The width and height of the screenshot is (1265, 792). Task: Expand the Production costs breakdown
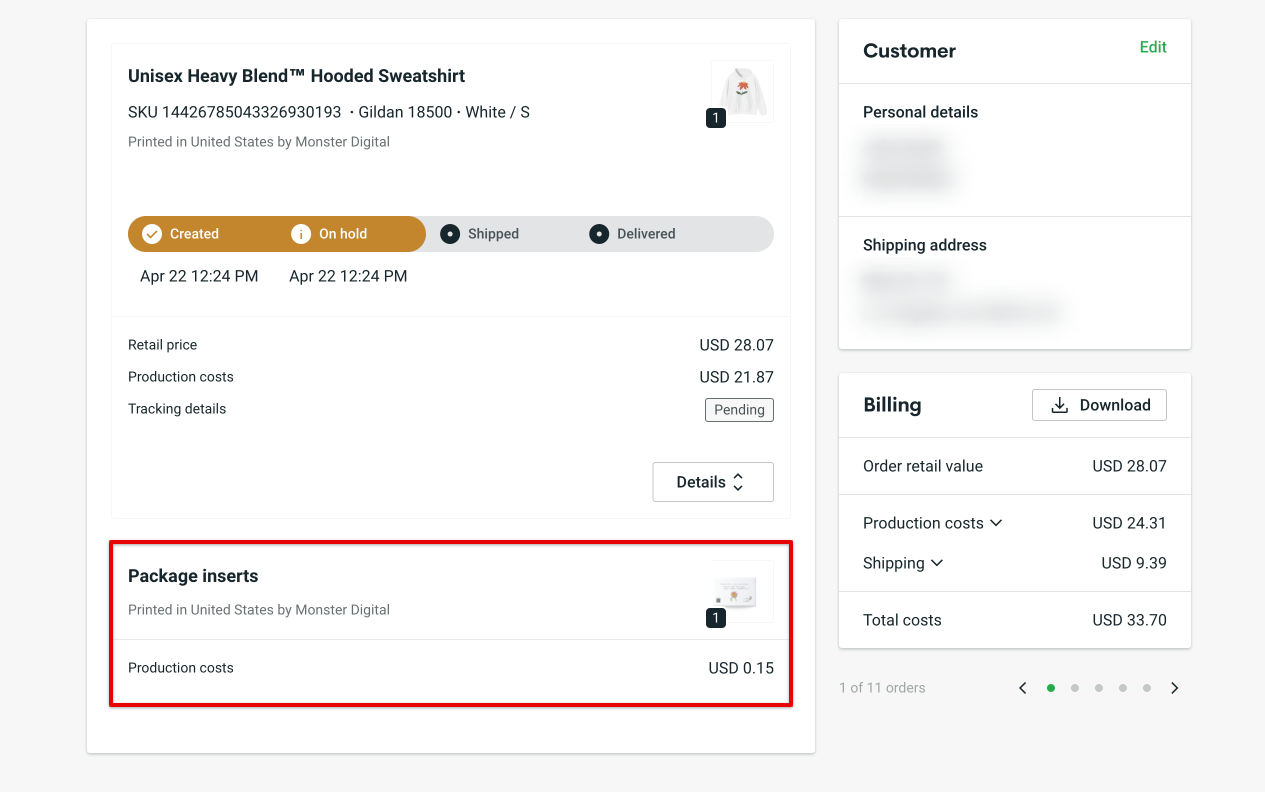[997, 522]
